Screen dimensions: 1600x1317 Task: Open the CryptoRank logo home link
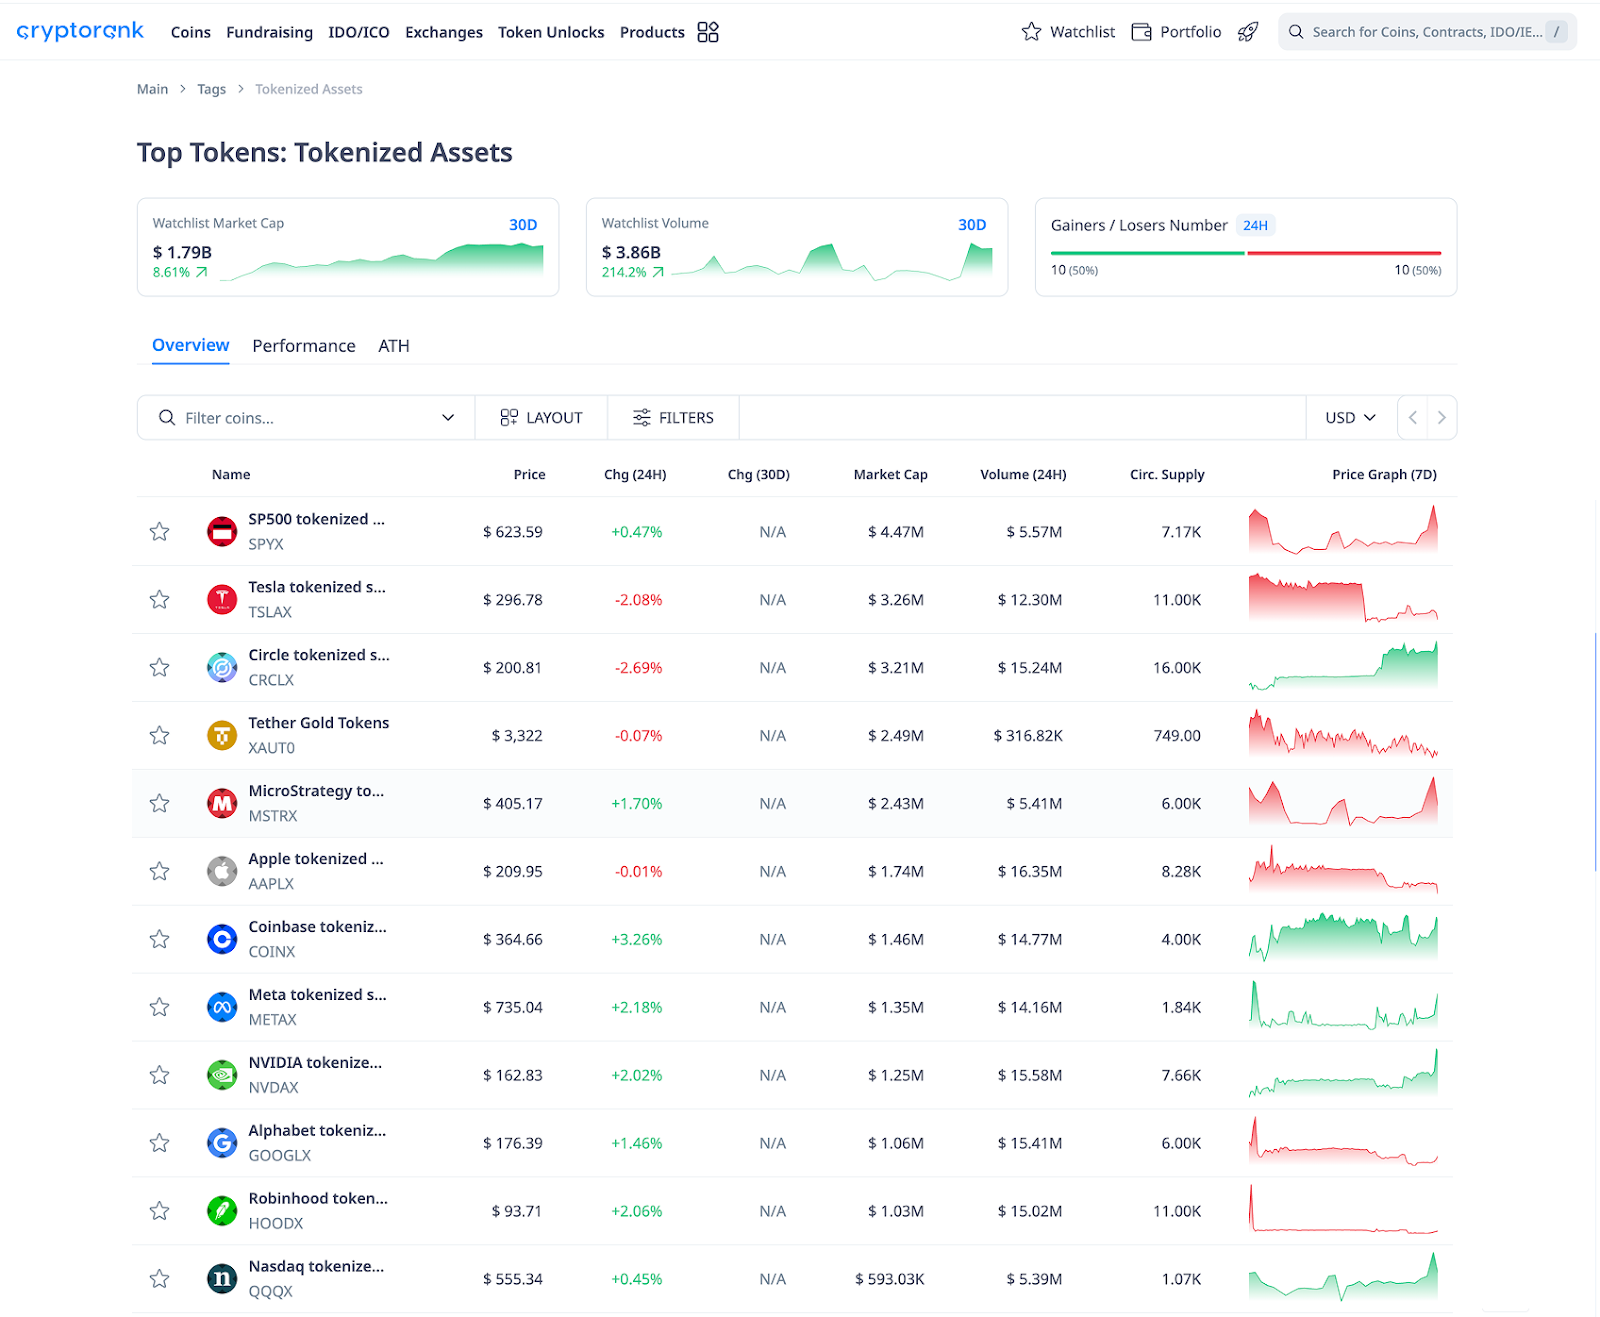[80, 31]
